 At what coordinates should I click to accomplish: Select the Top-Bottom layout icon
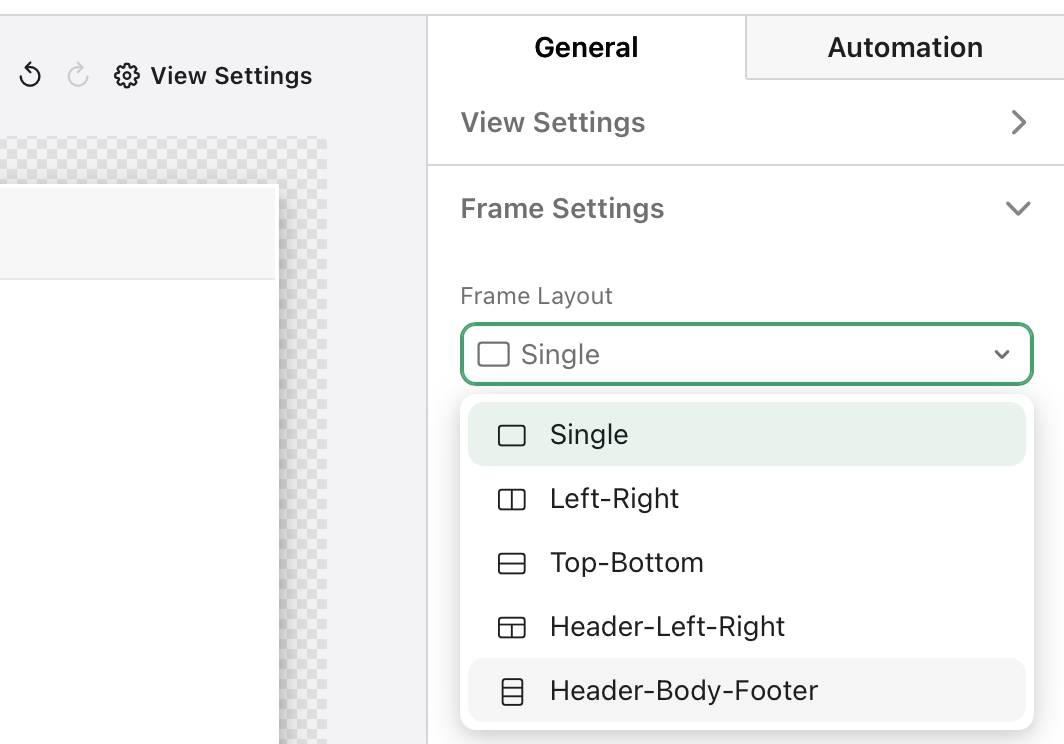tap(512, 563)
